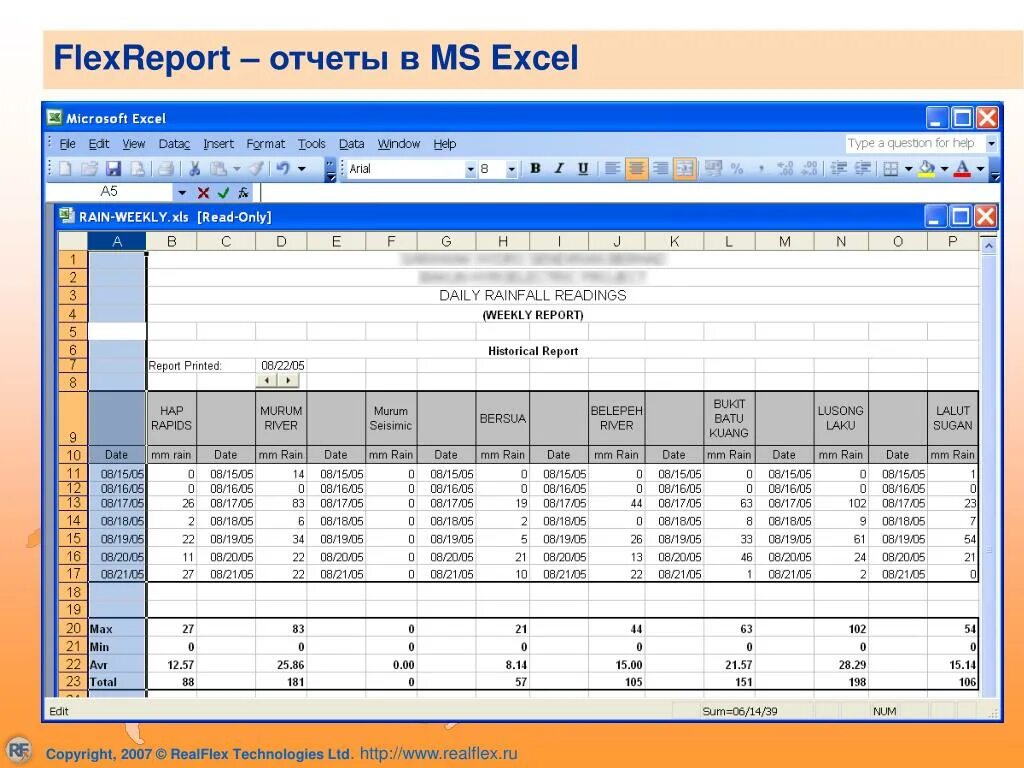This screenshot has height=768, width=1024.
Task: Open the Tools menu
Action: 312,144
